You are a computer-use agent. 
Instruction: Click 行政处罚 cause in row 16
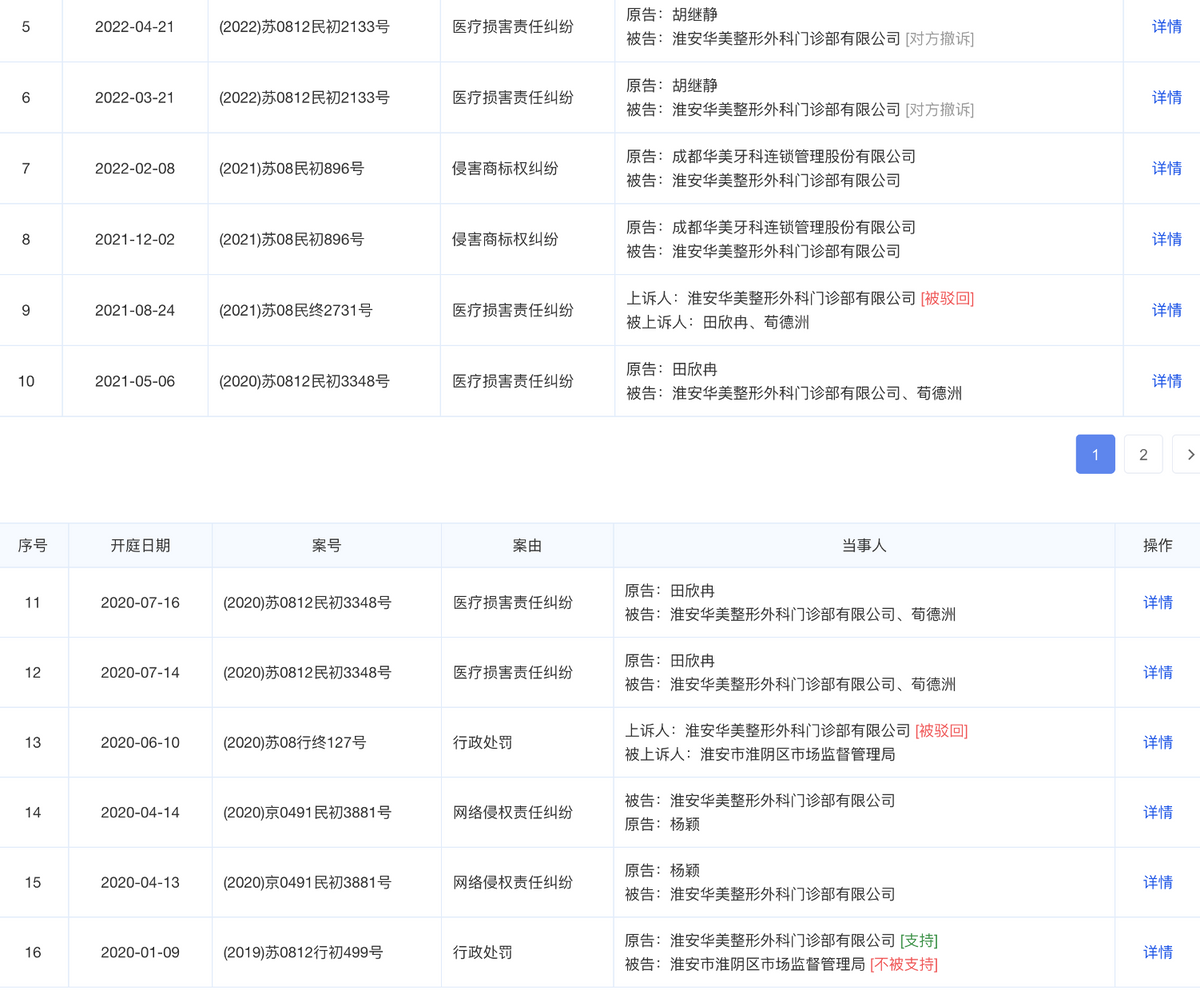point(483,952)
